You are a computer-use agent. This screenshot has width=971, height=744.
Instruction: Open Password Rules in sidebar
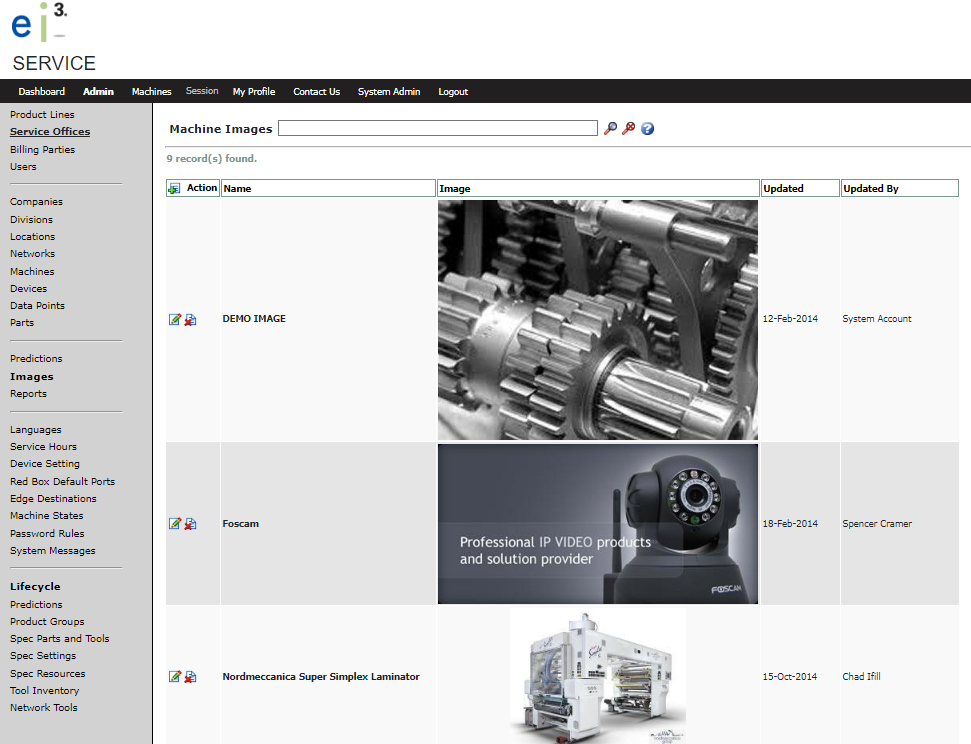47,533
